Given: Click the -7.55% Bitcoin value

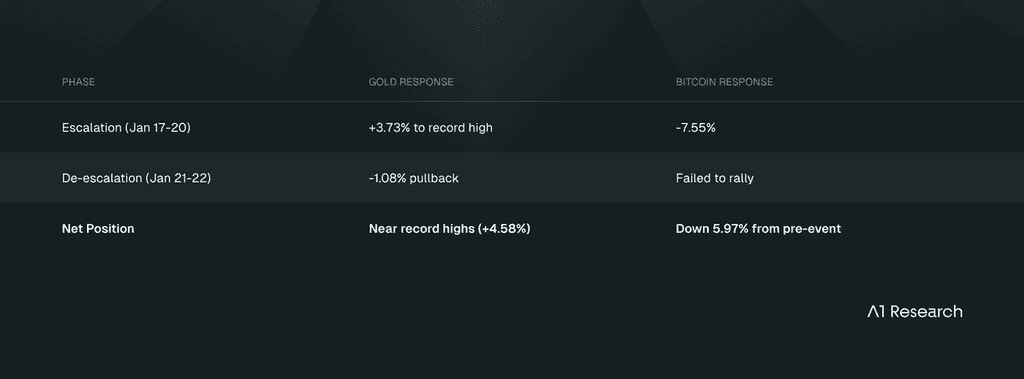Looking at the screenshot, I should pyautogui.click(x=696, y=128).
